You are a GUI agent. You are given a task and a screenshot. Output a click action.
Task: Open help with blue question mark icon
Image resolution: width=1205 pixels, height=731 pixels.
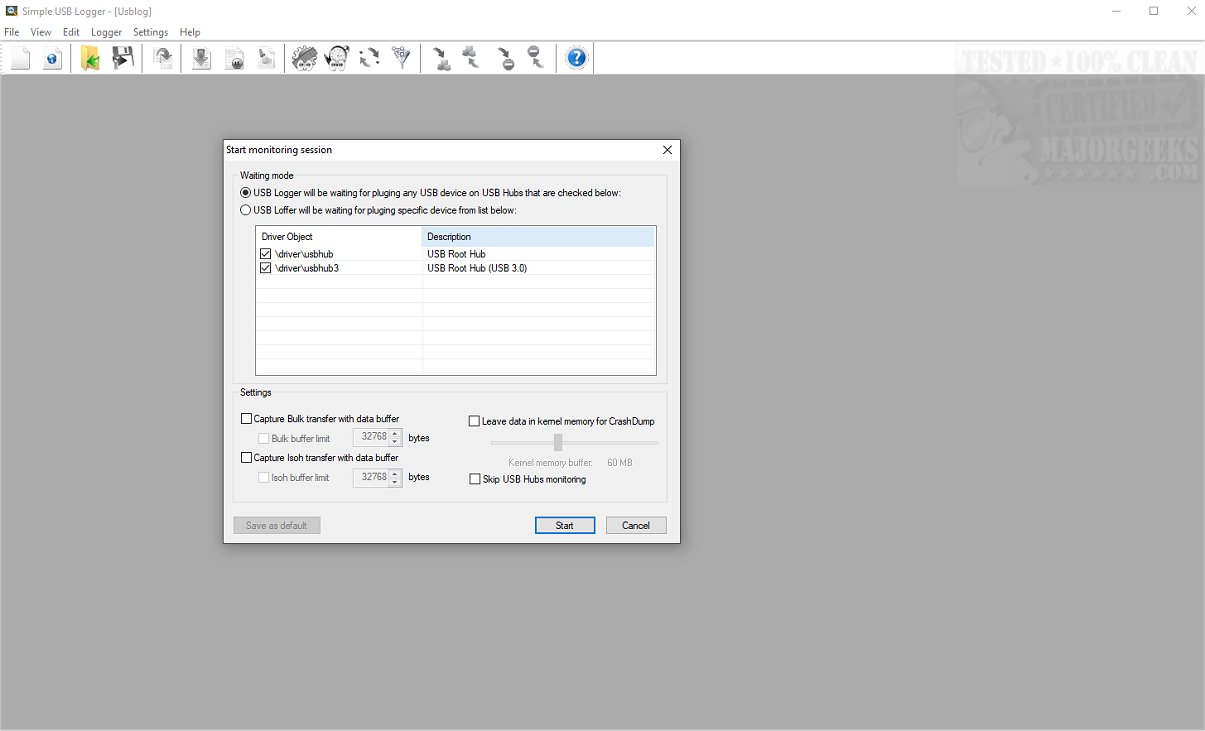point(576,58)
